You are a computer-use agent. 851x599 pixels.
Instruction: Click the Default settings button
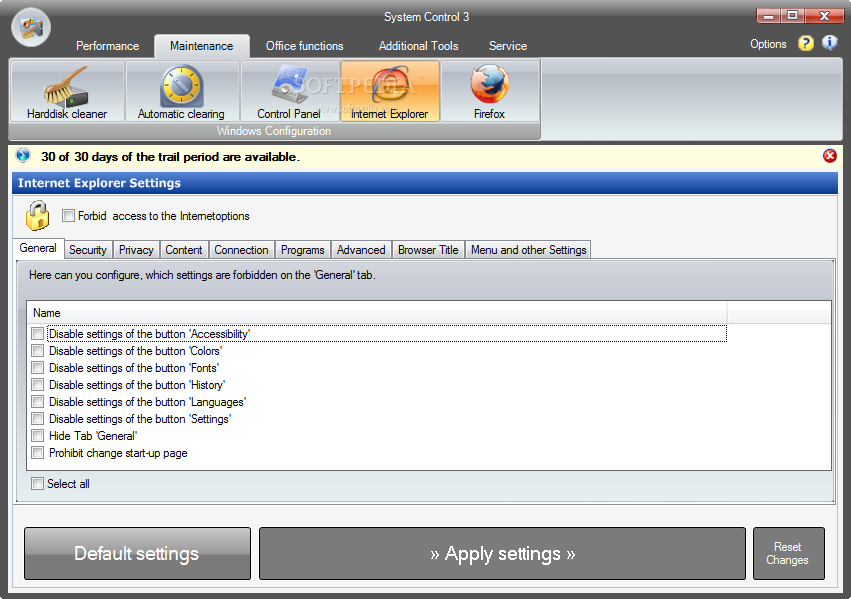137,553
